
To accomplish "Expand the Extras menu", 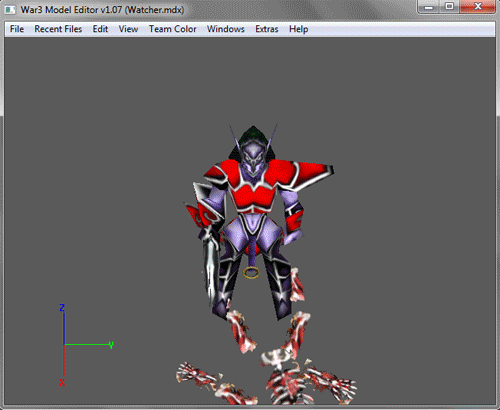I will pos(267,29).
